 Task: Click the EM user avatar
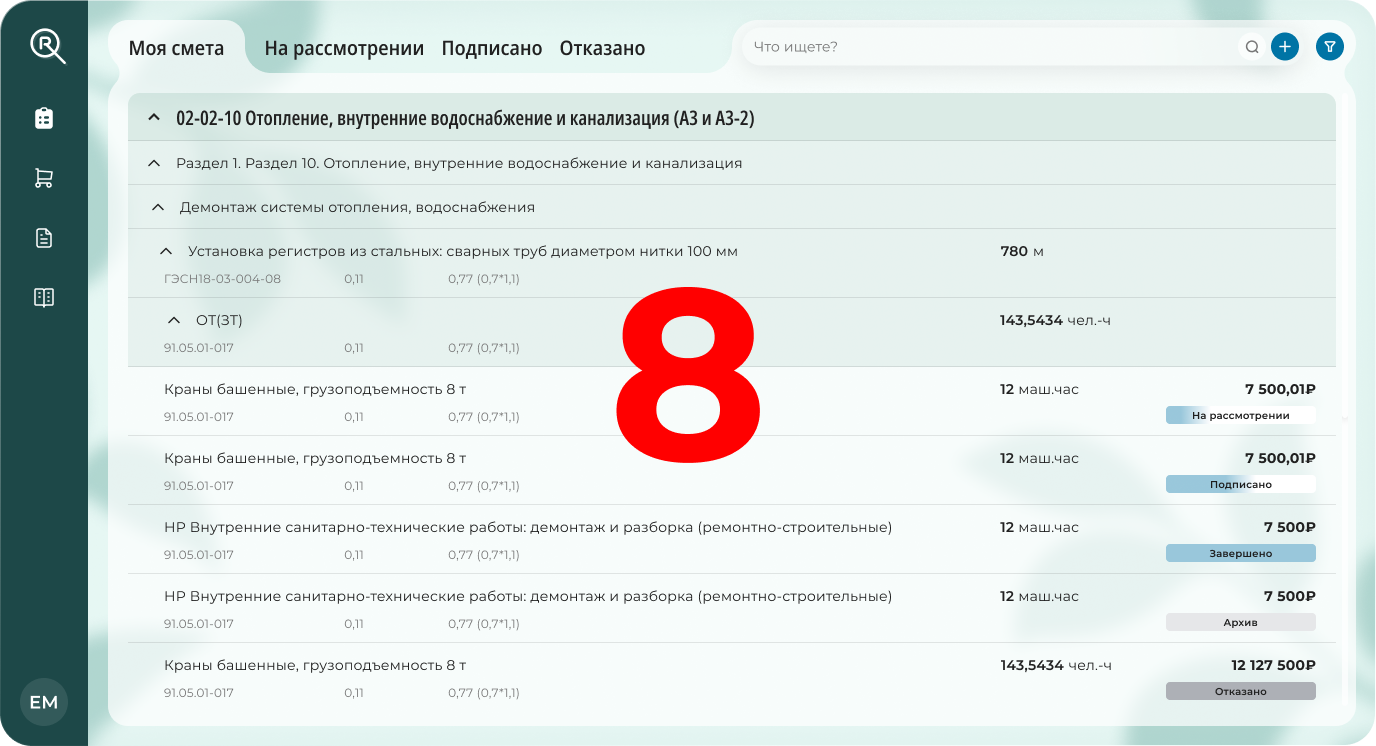[44, 702]
